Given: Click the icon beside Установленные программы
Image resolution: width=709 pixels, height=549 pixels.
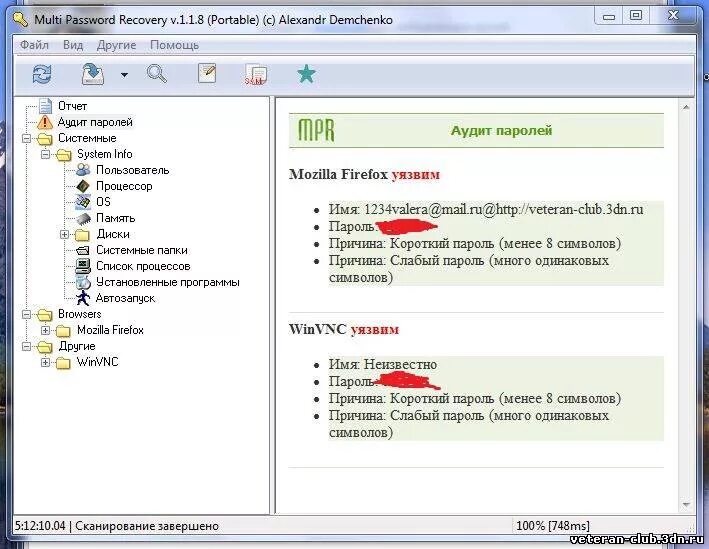Looking at the screenshot, I should point(83,282).
